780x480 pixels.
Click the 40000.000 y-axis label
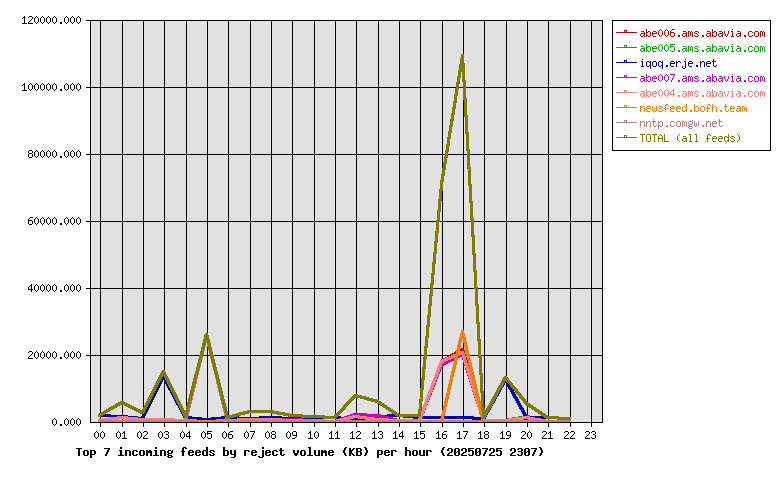tap(54, 288)
